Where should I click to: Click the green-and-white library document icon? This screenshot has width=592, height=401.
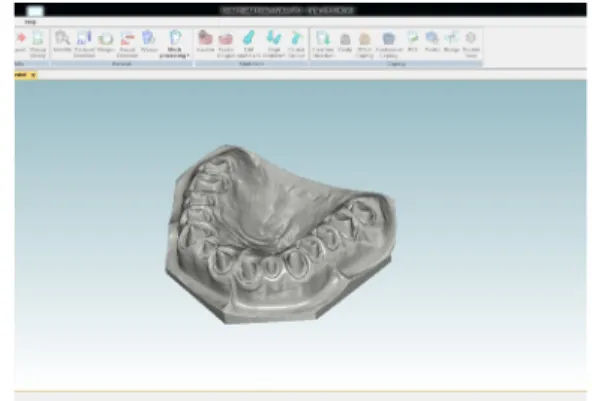pos(38,38)
